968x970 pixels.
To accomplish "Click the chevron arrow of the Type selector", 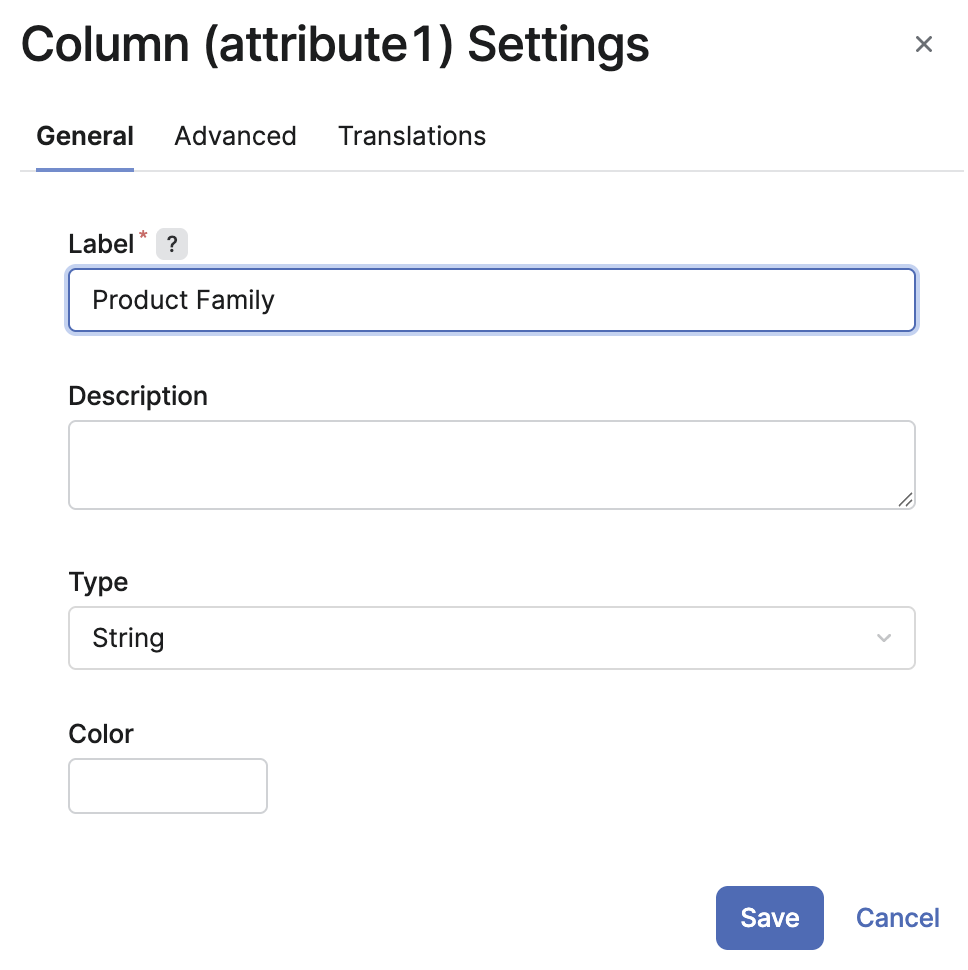I will tap(884, 638).
